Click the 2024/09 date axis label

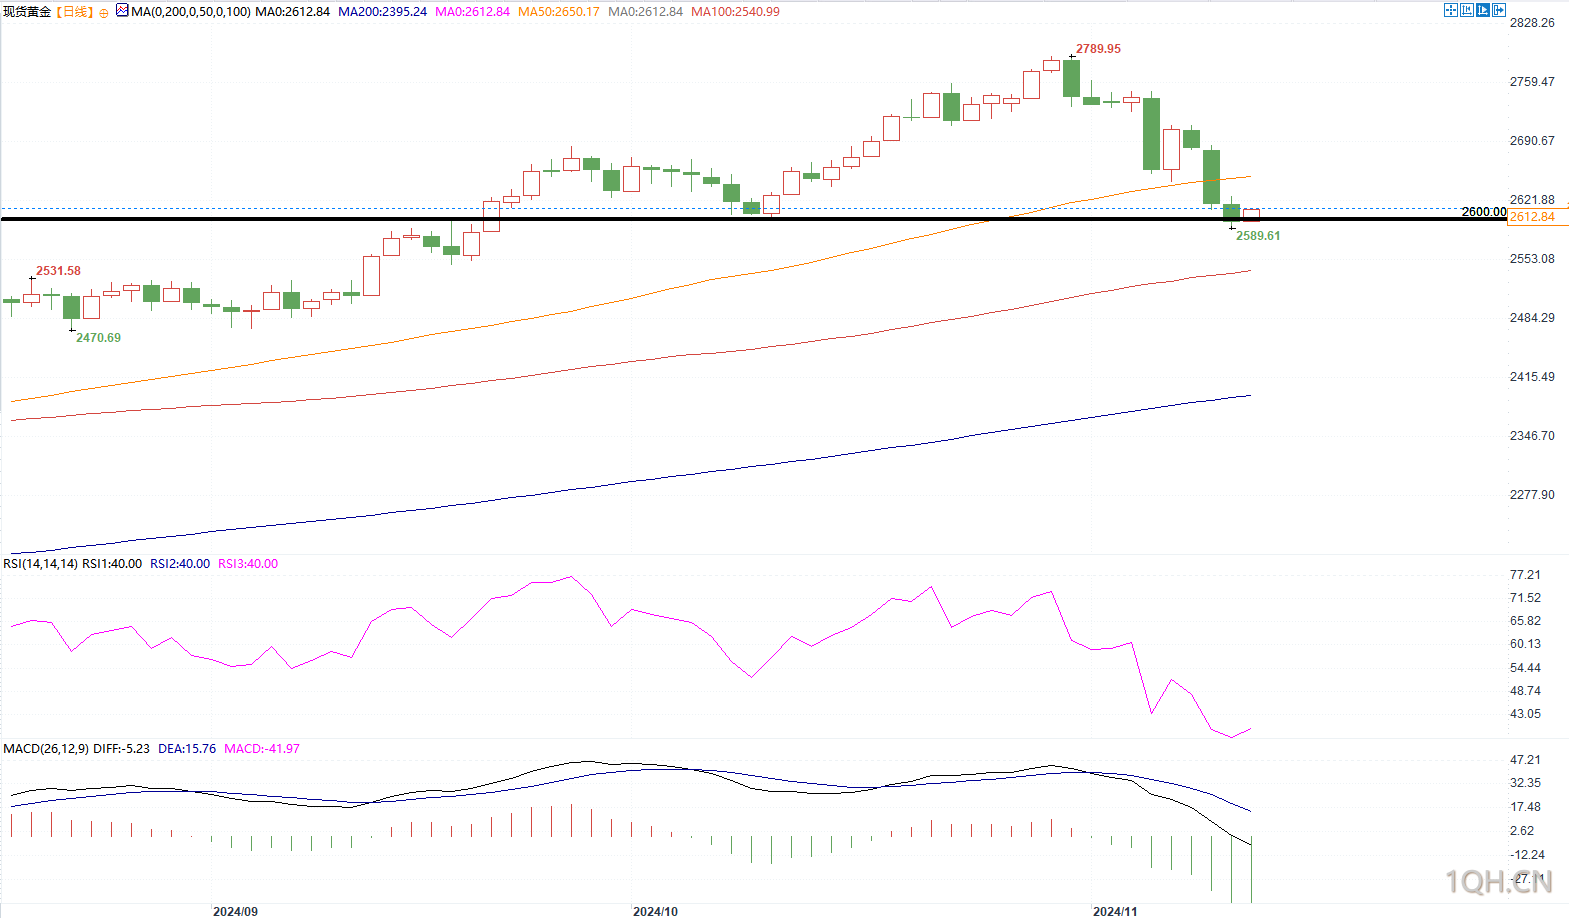click(x=235, y=911)
